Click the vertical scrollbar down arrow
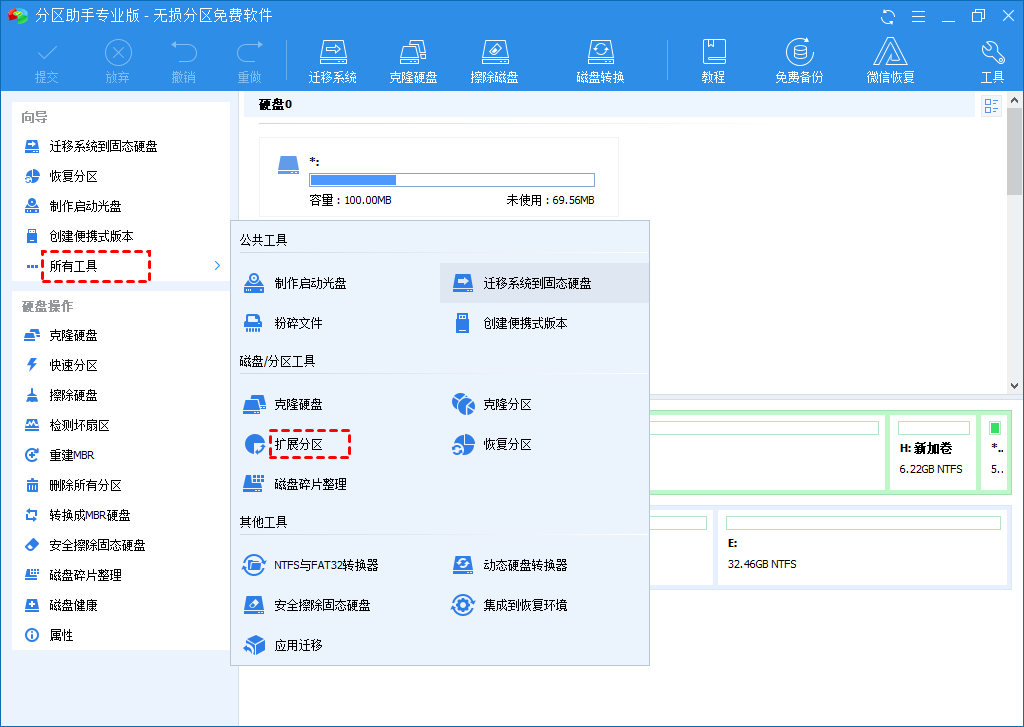Screen dimensions: 1024x727 click(1015, 385)
